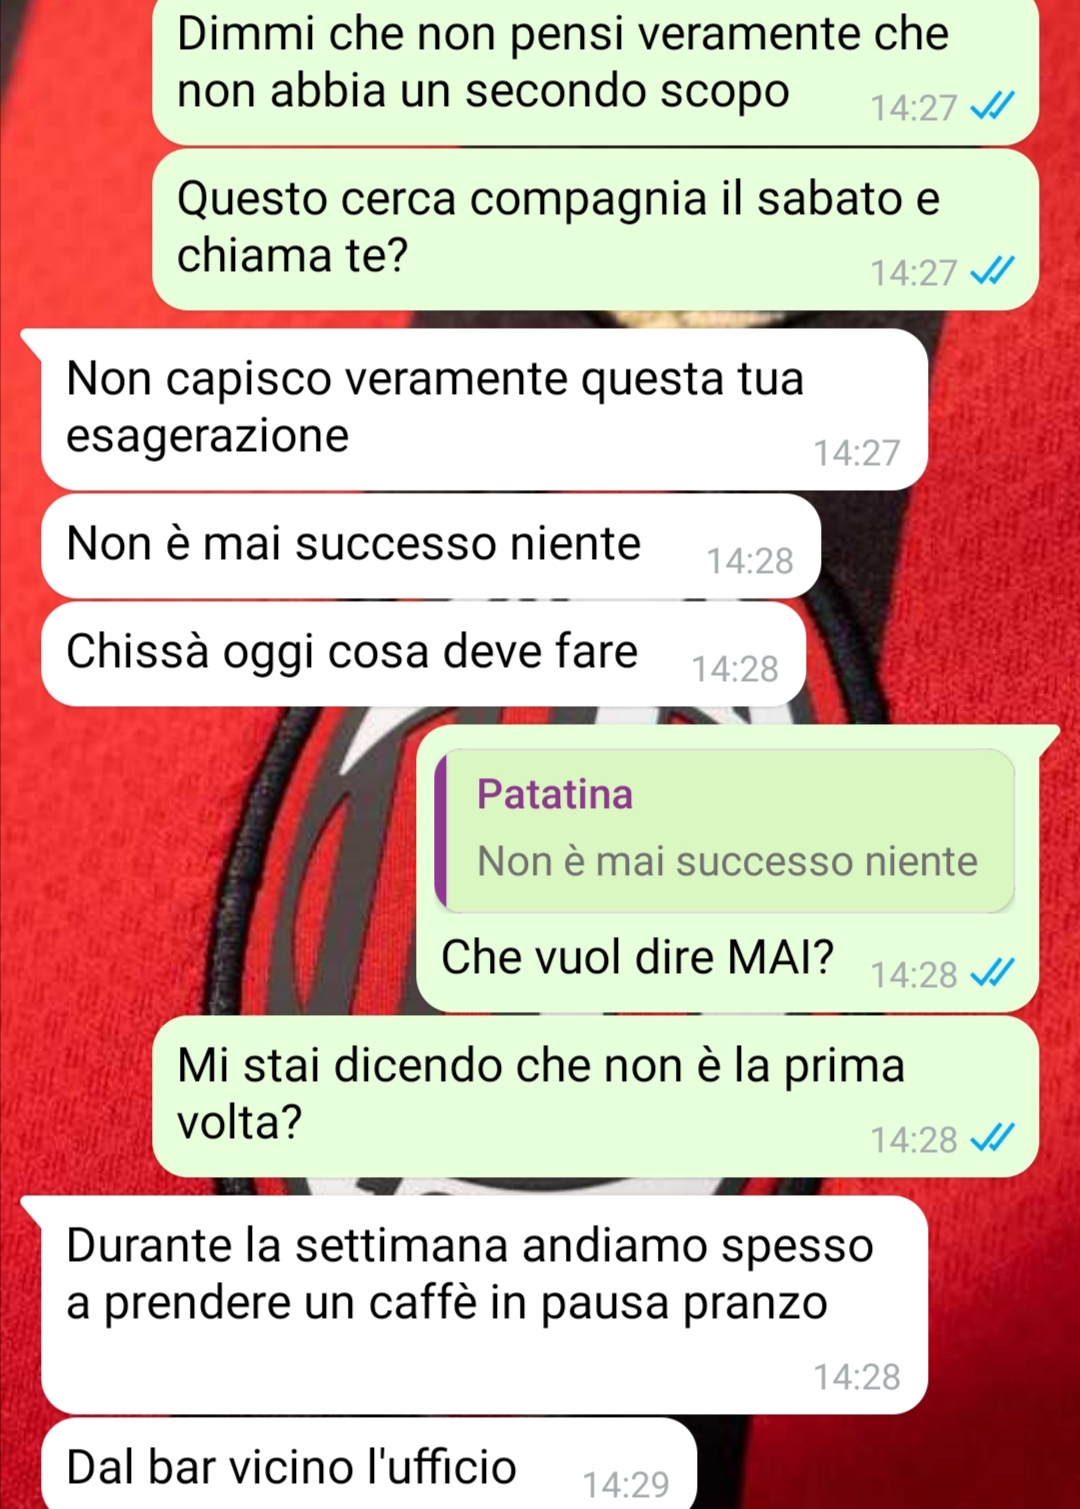This screenshot has width=1080, height=1509.
Task: Tap 'Dimmi che non pensi veramente' message
Action: click(595, 70)
